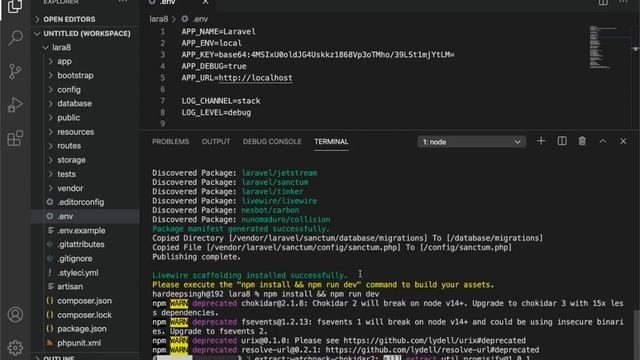Kill terminal using the trash icon
The height and width of the screenshot is (360, 640).
click(x=582, y=141)
